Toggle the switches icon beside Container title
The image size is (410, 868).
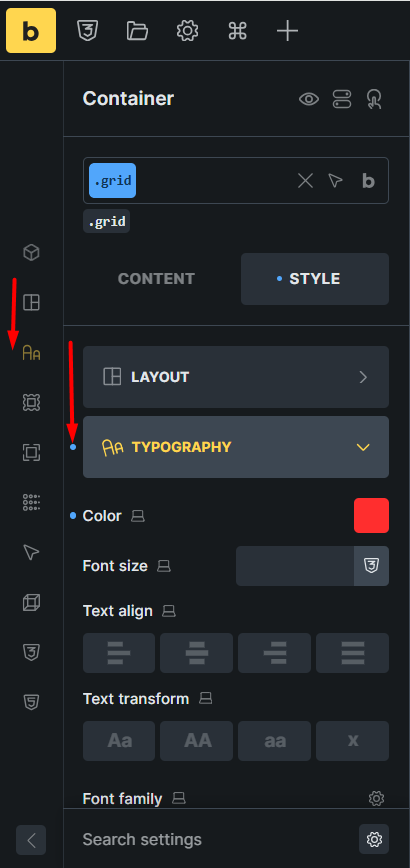(x=342, y=100)
